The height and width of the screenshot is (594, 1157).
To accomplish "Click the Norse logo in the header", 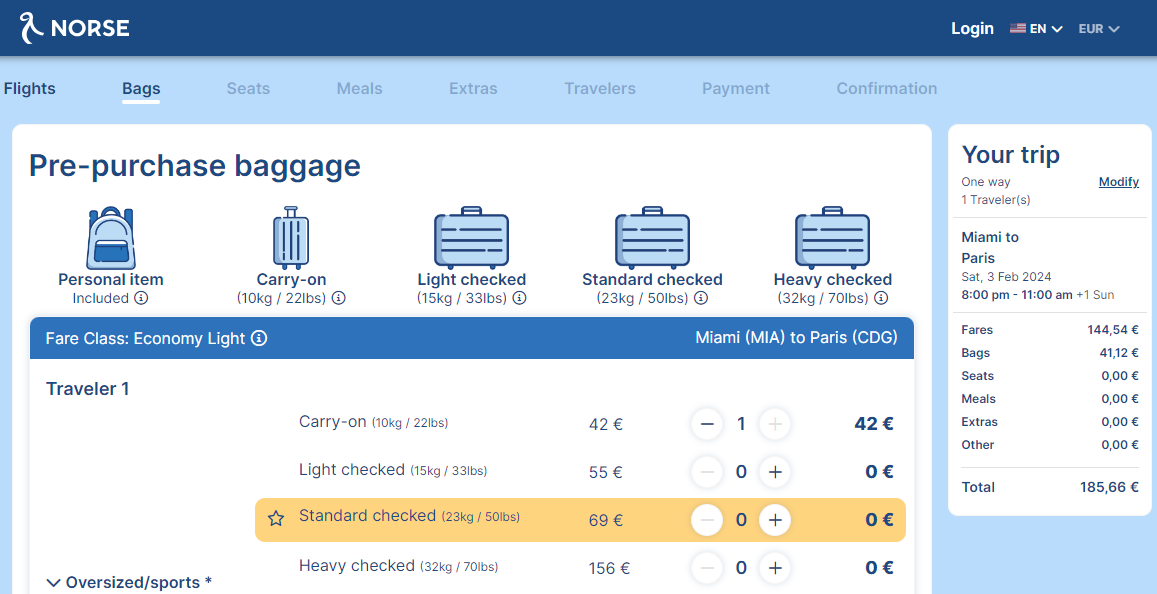I will (74, 28).
